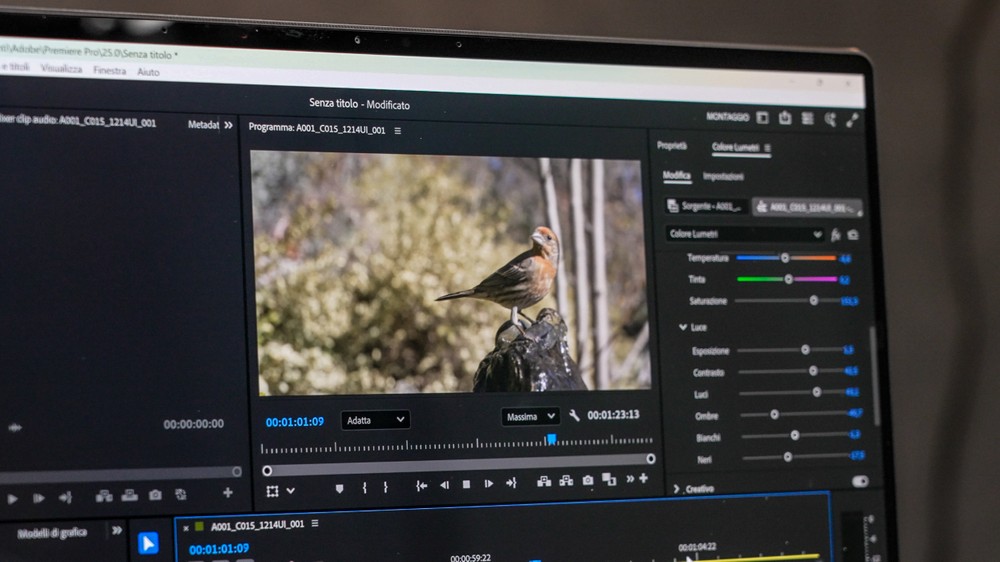This screenshot has height=562, width=1000.
Task: Close the A001_C015_1214UI_001 timeline tab
Action: 186,528
